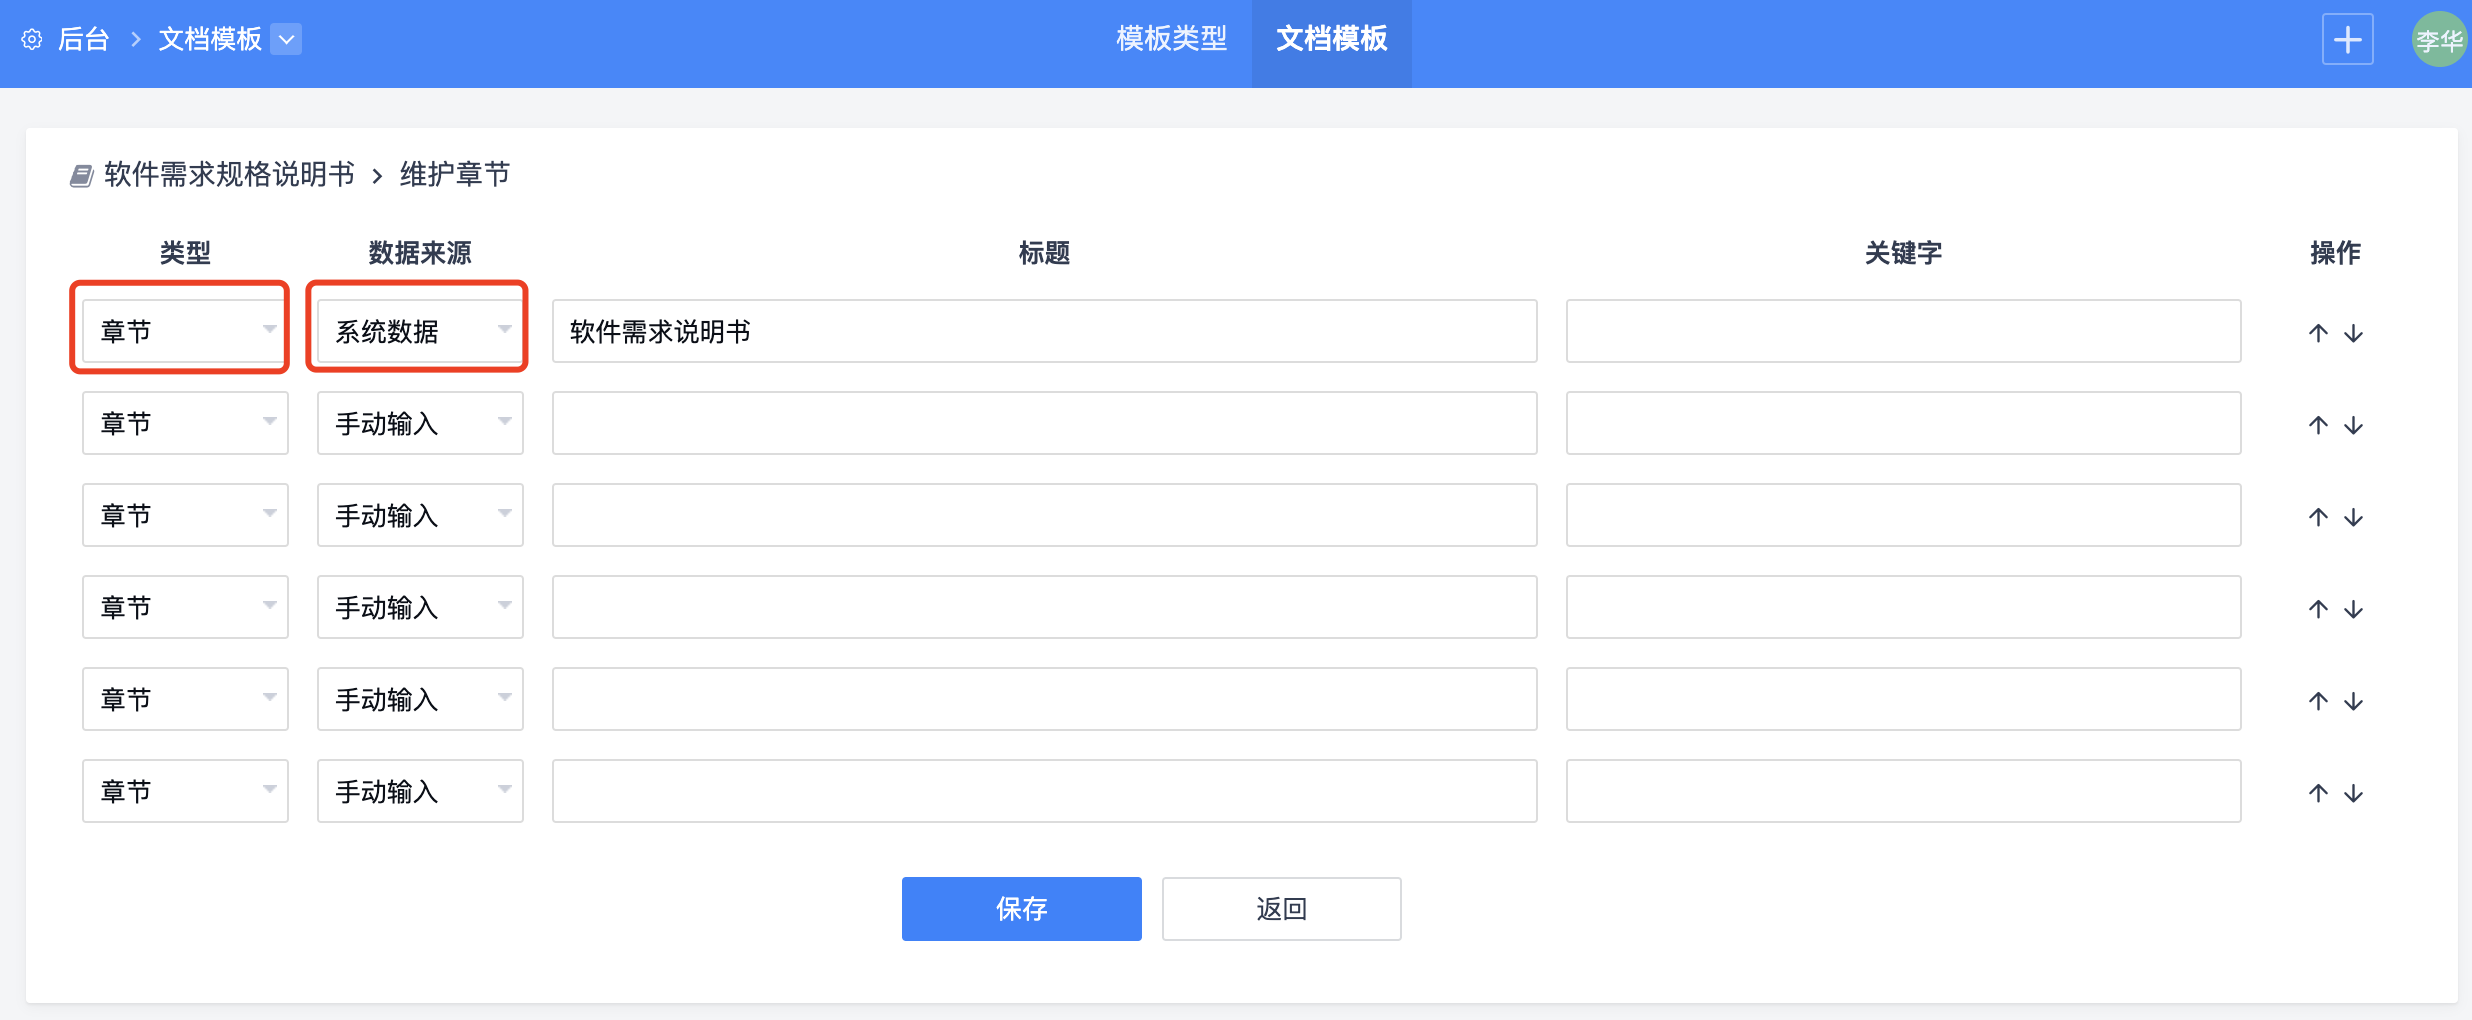This screenshot has width=2472, height=1020.
Task: Click down arrow on third chapter row
Action: 2354,517
